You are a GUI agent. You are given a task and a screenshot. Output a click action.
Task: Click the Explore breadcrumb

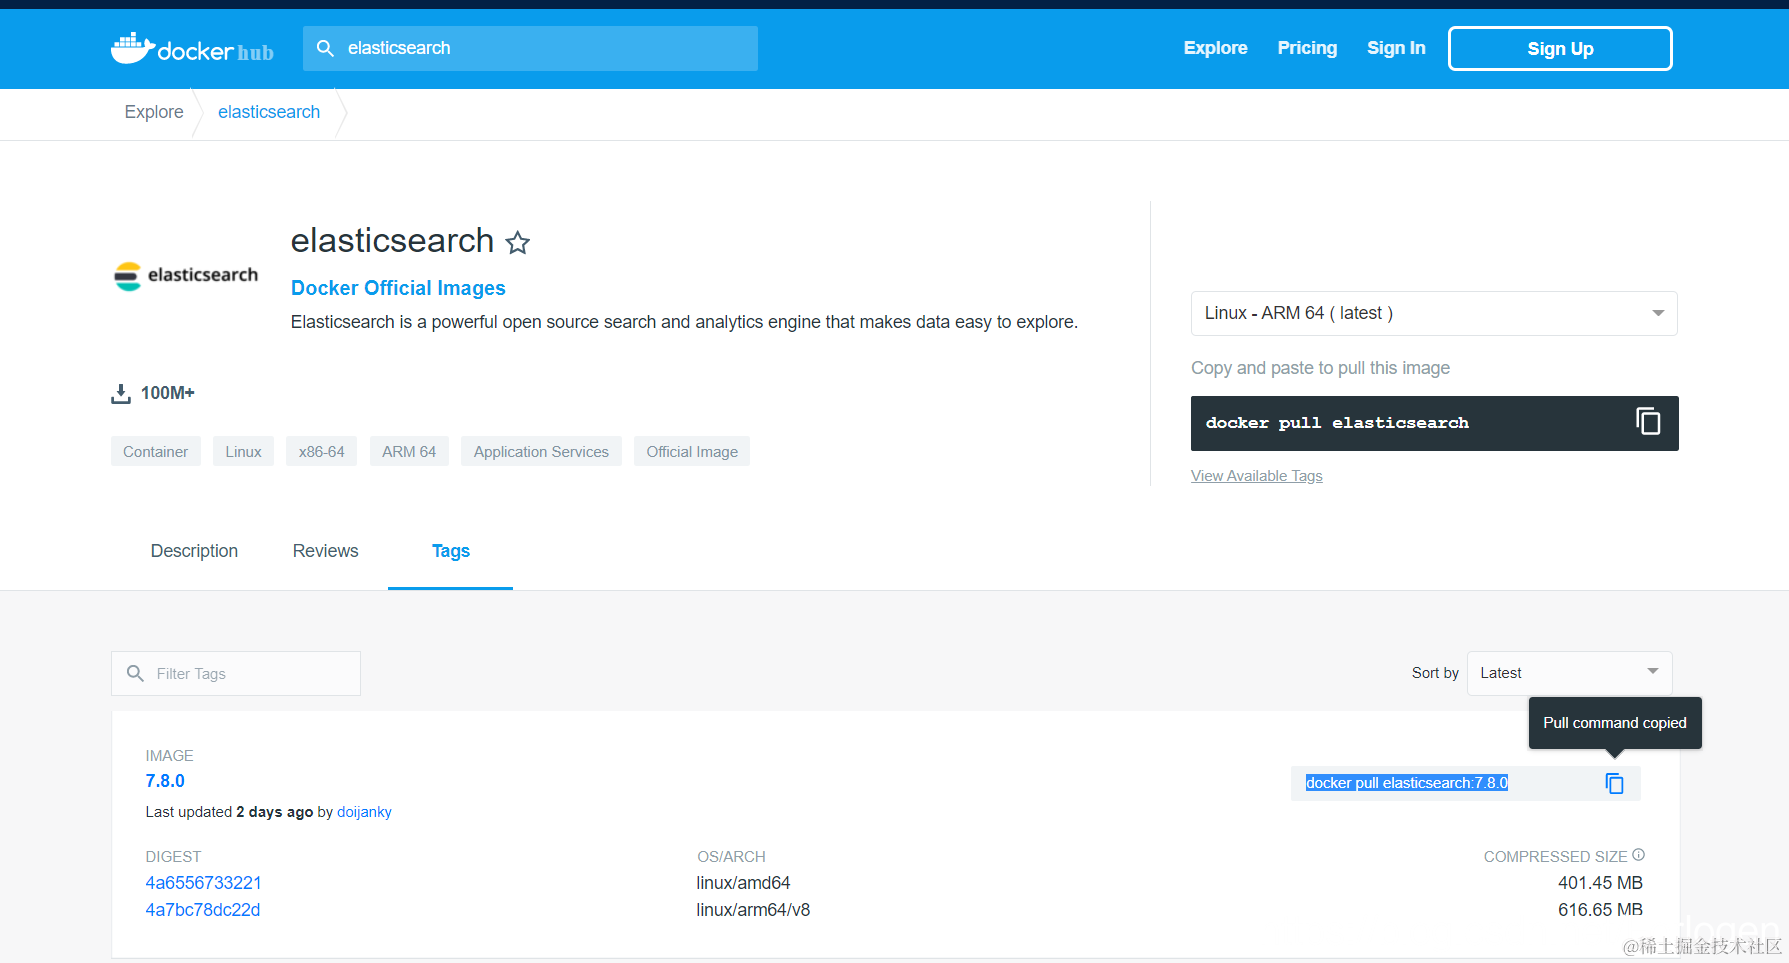tap(154, 112)
